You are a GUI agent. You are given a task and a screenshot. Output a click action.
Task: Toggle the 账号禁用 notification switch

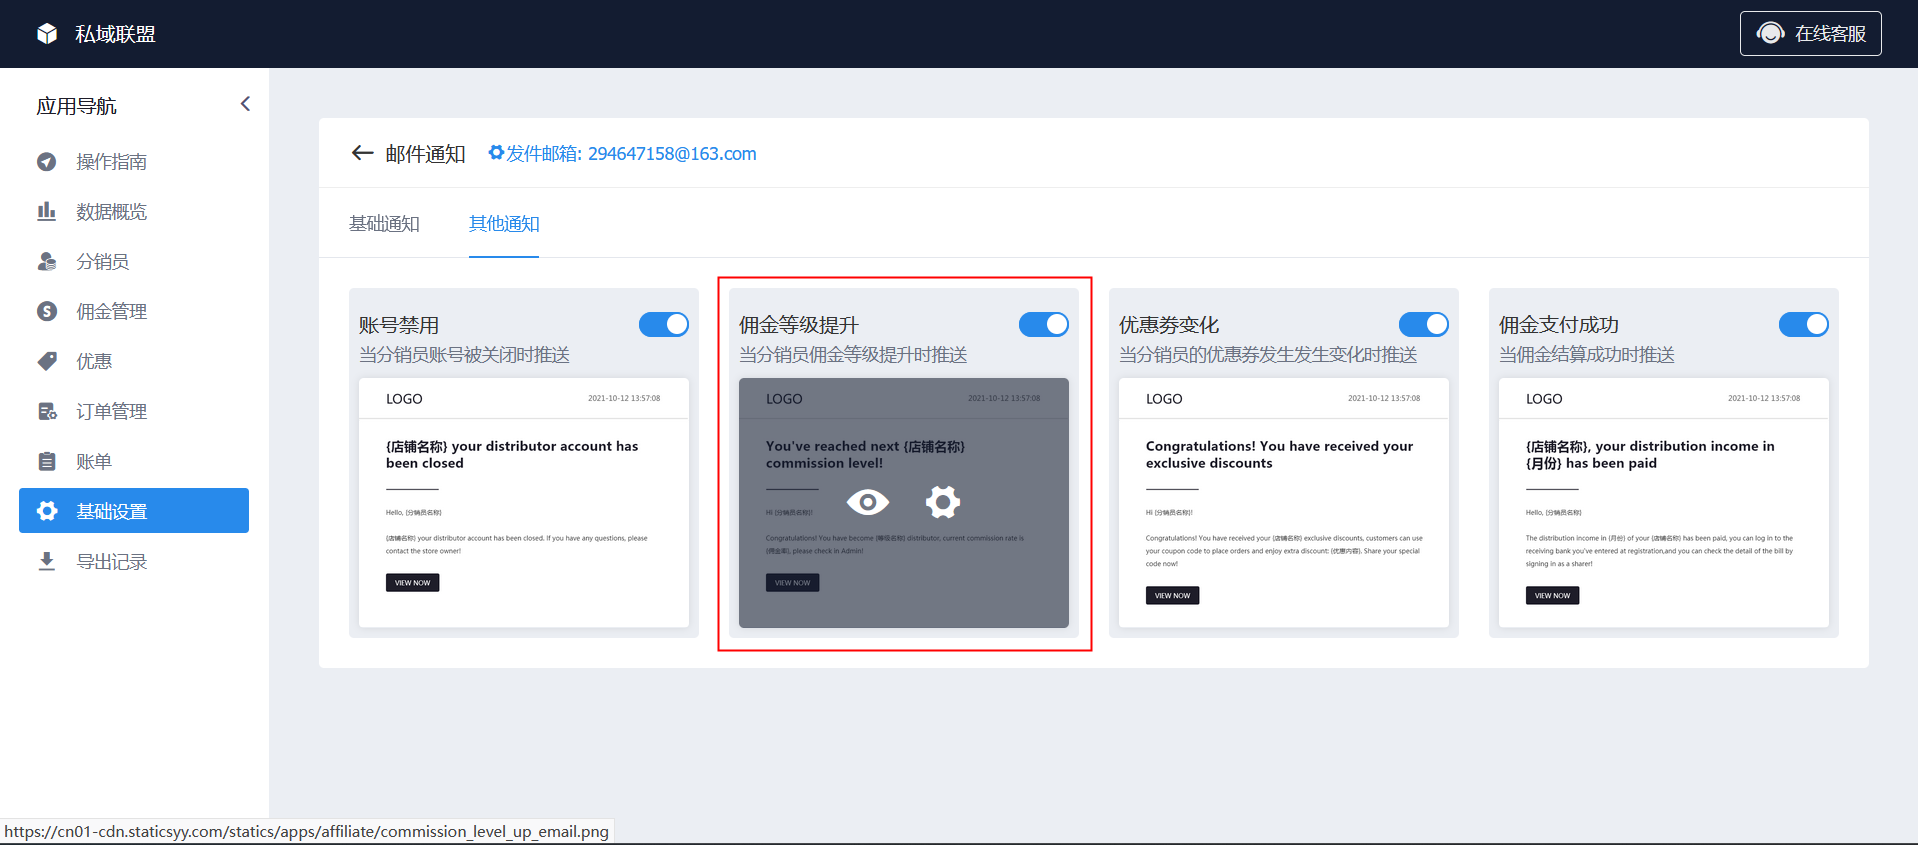click(x=664, y=324)
